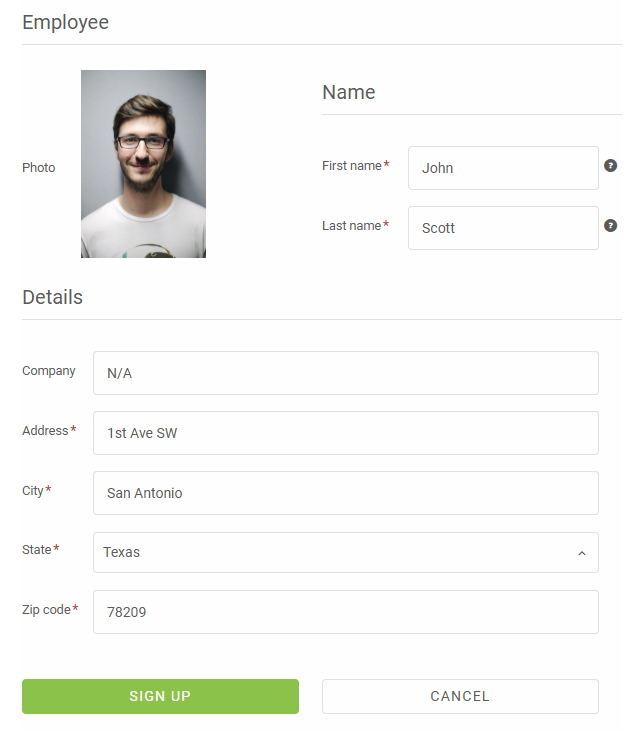Click the employee photo thumbnail
This screenshot has width=638, height=731.
(x=143, y=164)
